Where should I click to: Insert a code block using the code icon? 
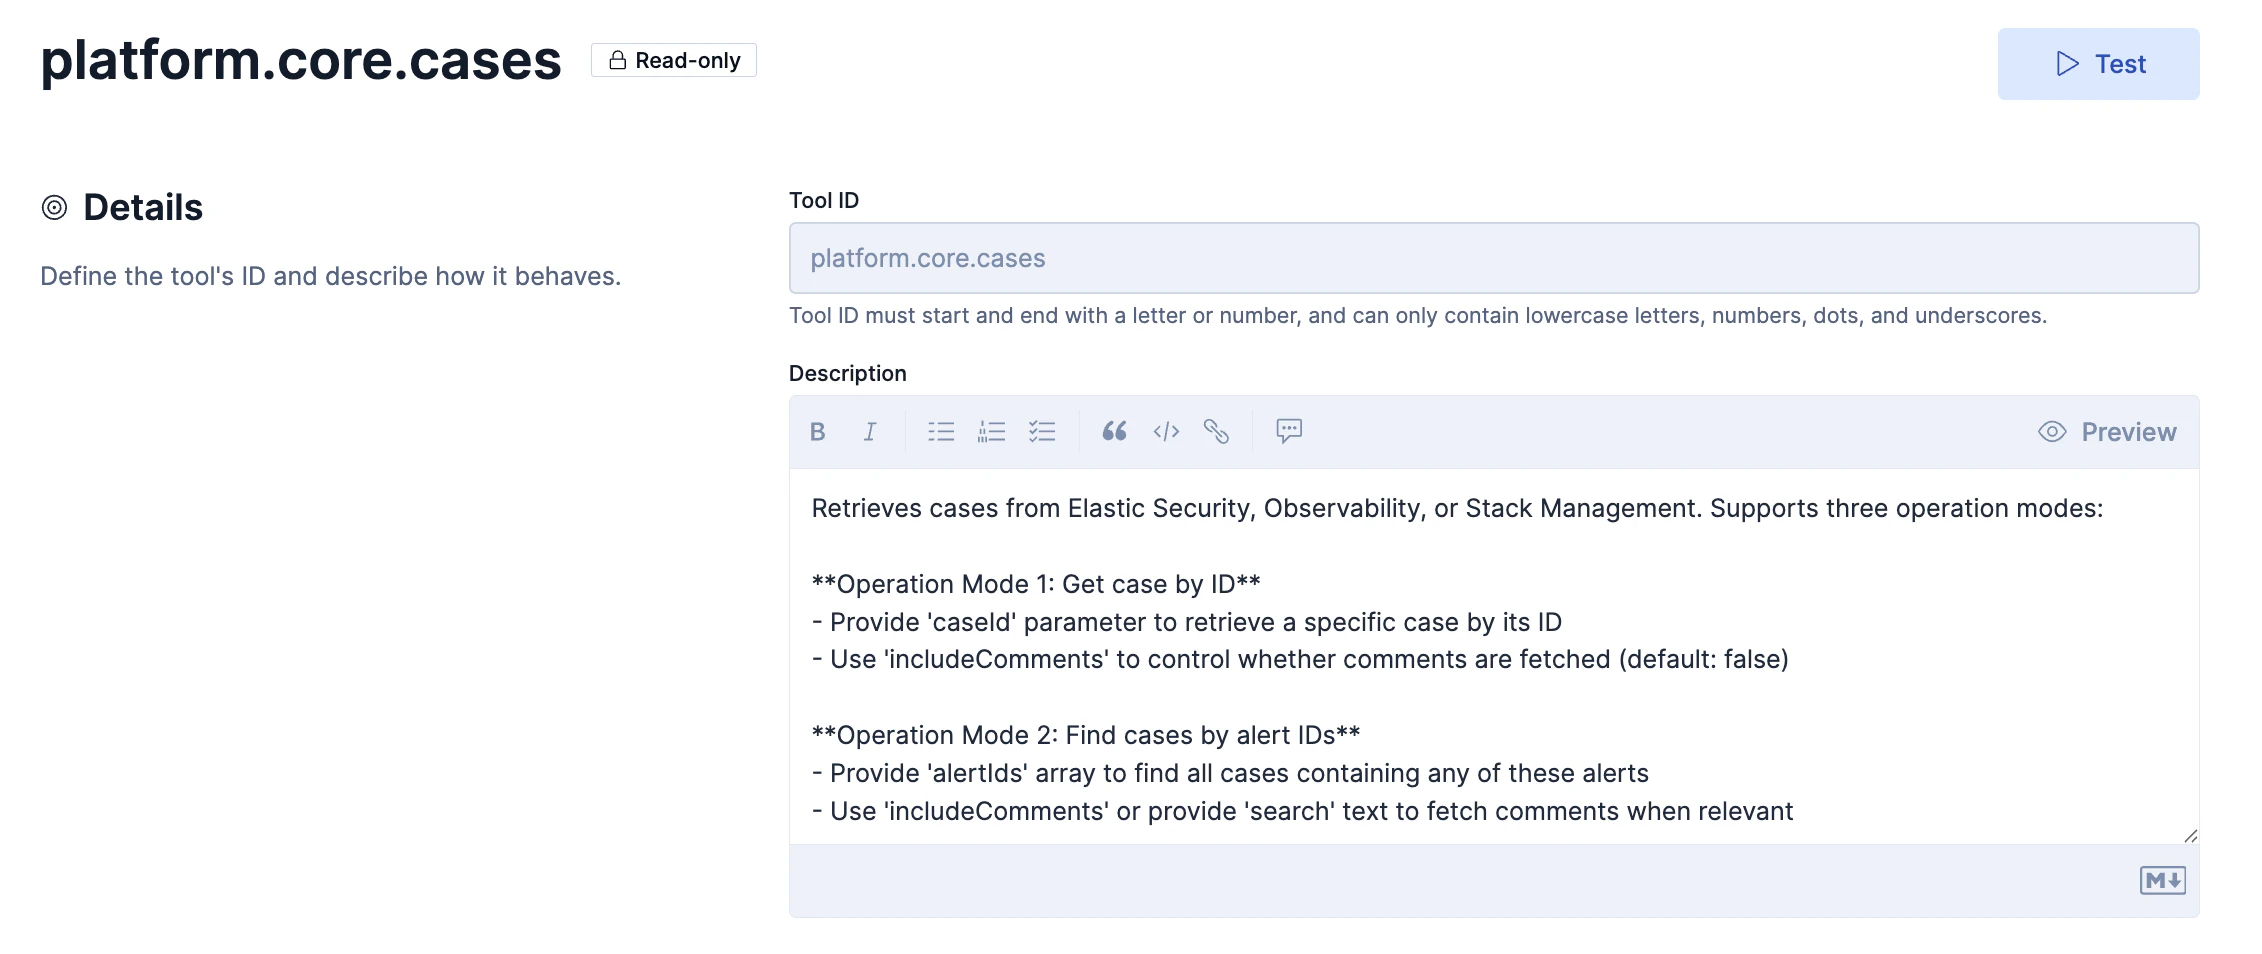(x=1166, y=432)
